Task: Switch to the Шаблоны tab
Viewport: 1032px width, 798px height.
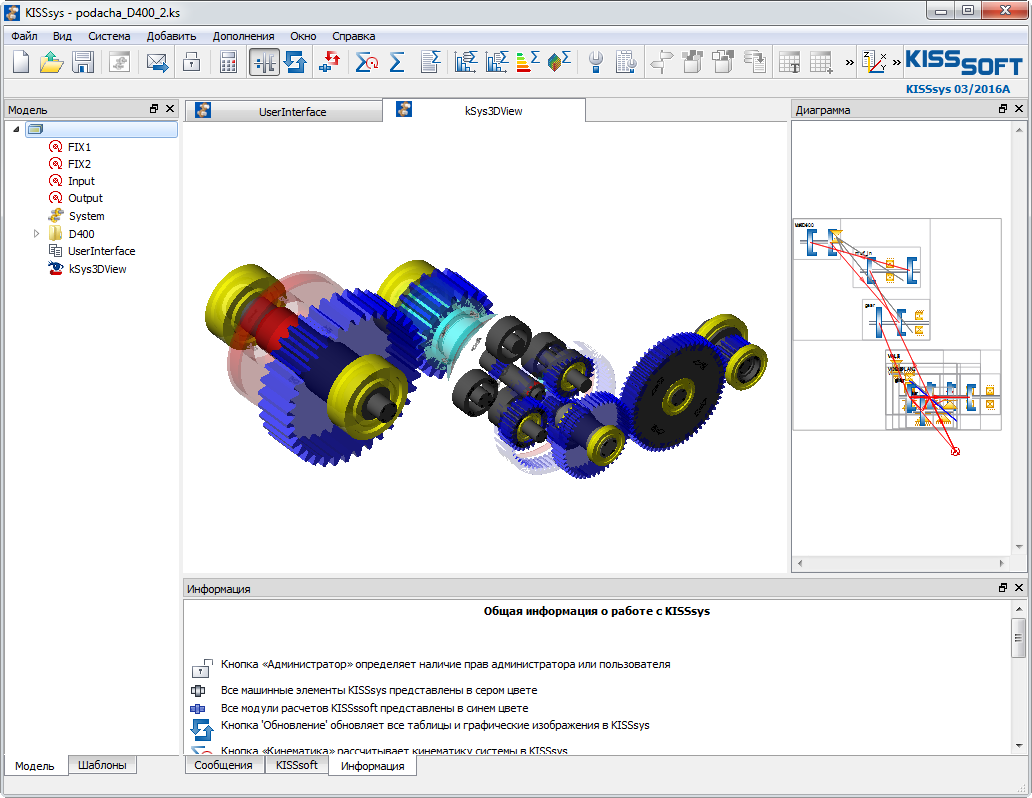Action: point(102,765)
